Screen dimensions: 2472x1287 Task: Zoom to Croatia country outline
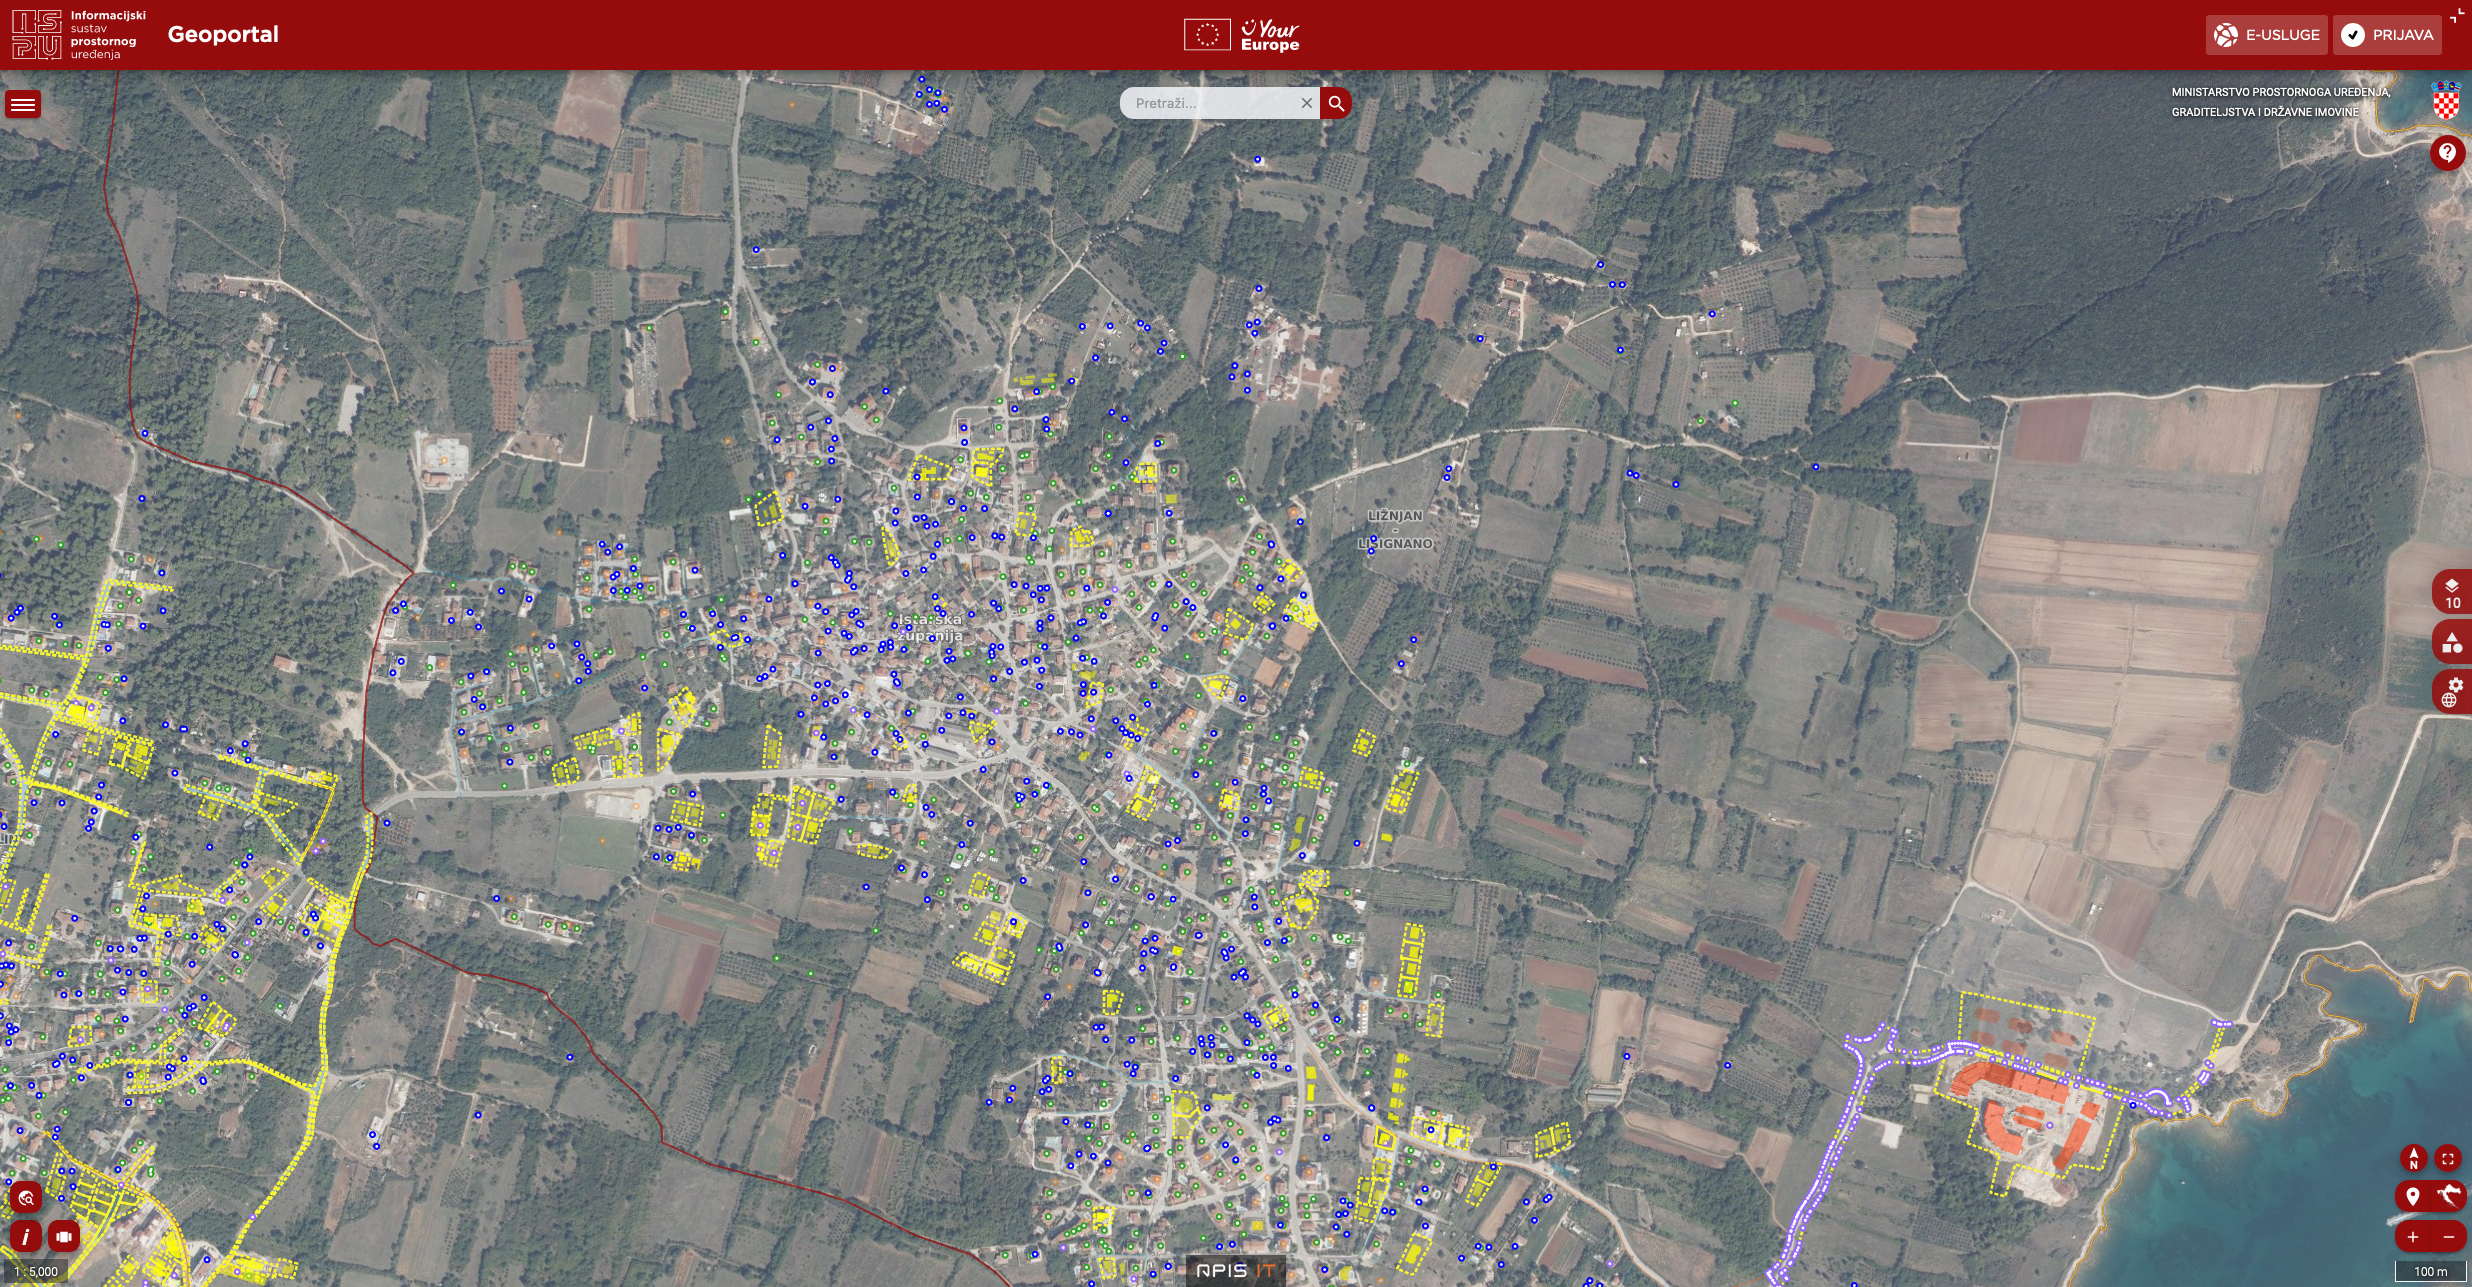point(2448,1196)
